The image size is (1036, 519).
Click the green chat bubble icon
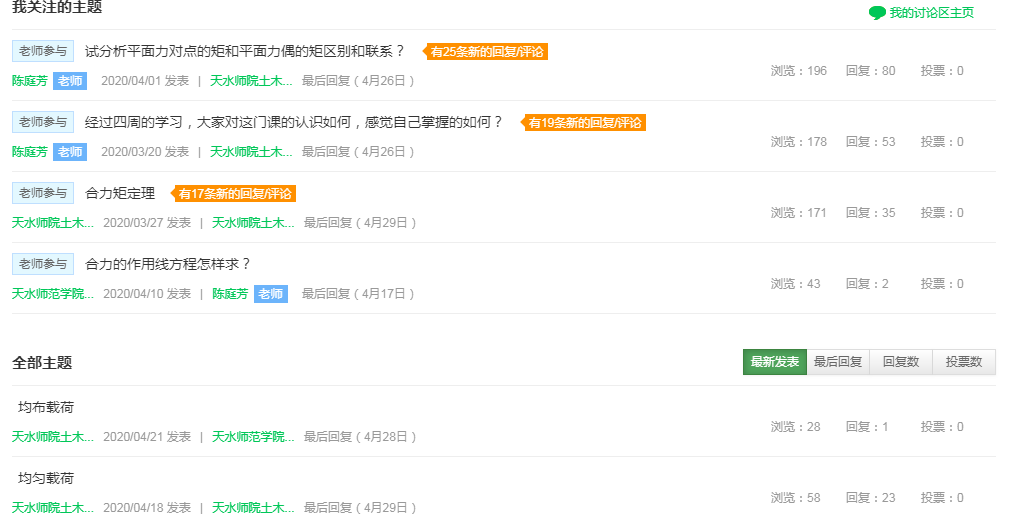[877, 13]
